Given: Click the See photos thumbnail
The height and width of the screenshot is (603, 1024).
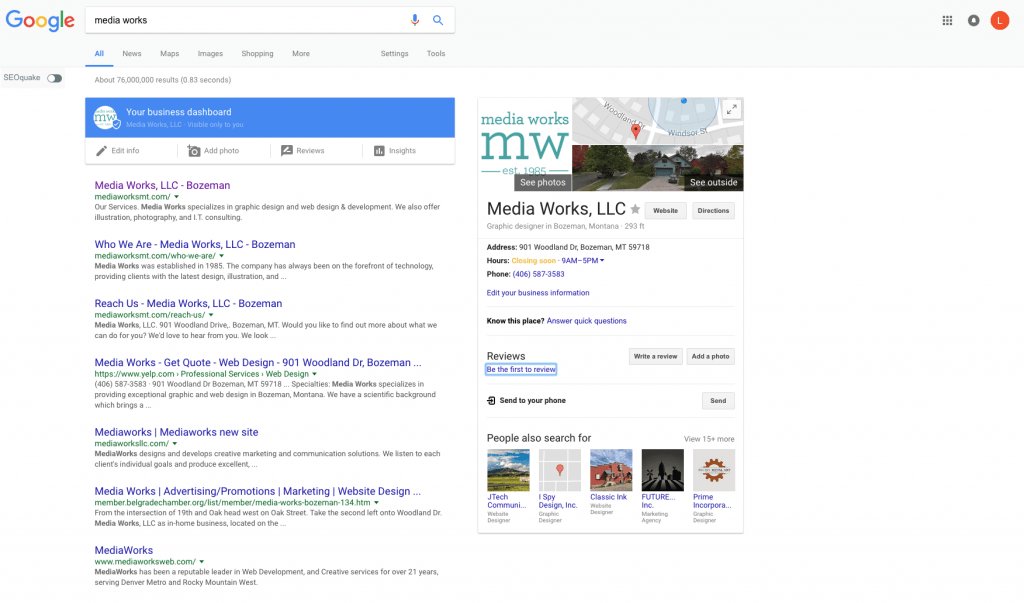Looking at the screenshot, I should click(524, 144).
